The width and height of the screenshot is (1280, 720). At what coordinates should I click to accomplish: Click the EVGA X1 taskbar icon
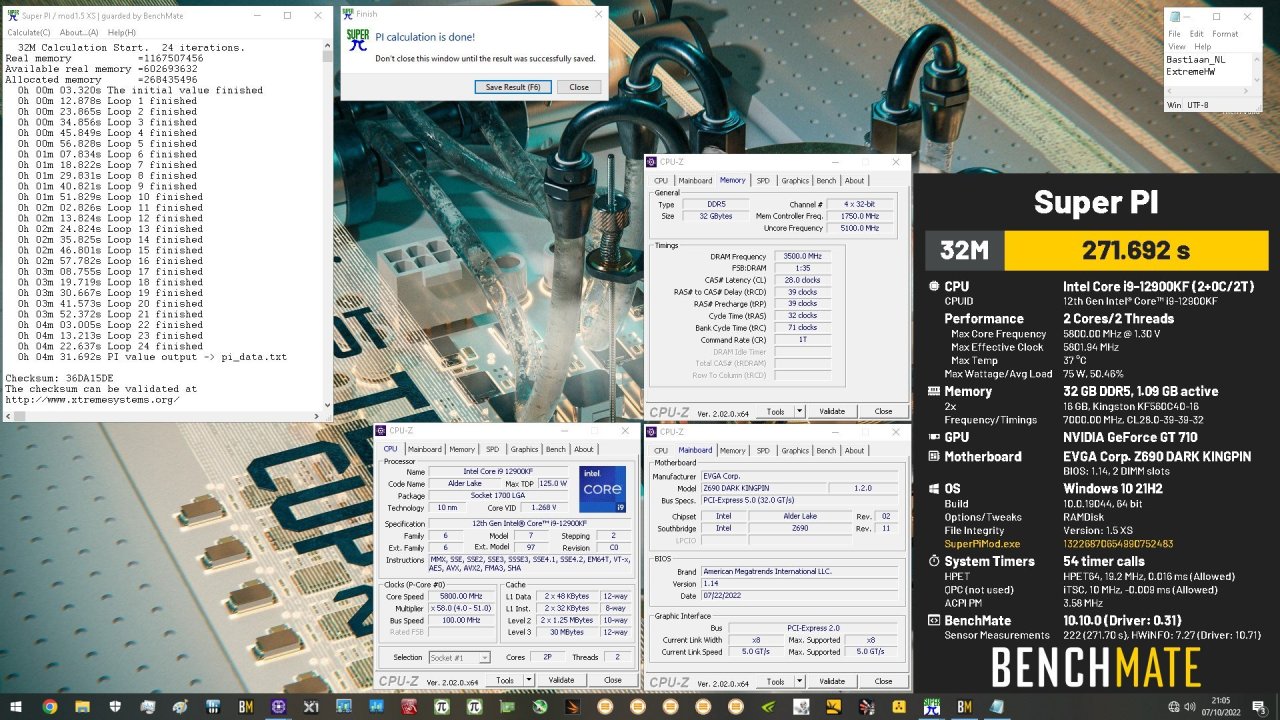pos(311,707)
